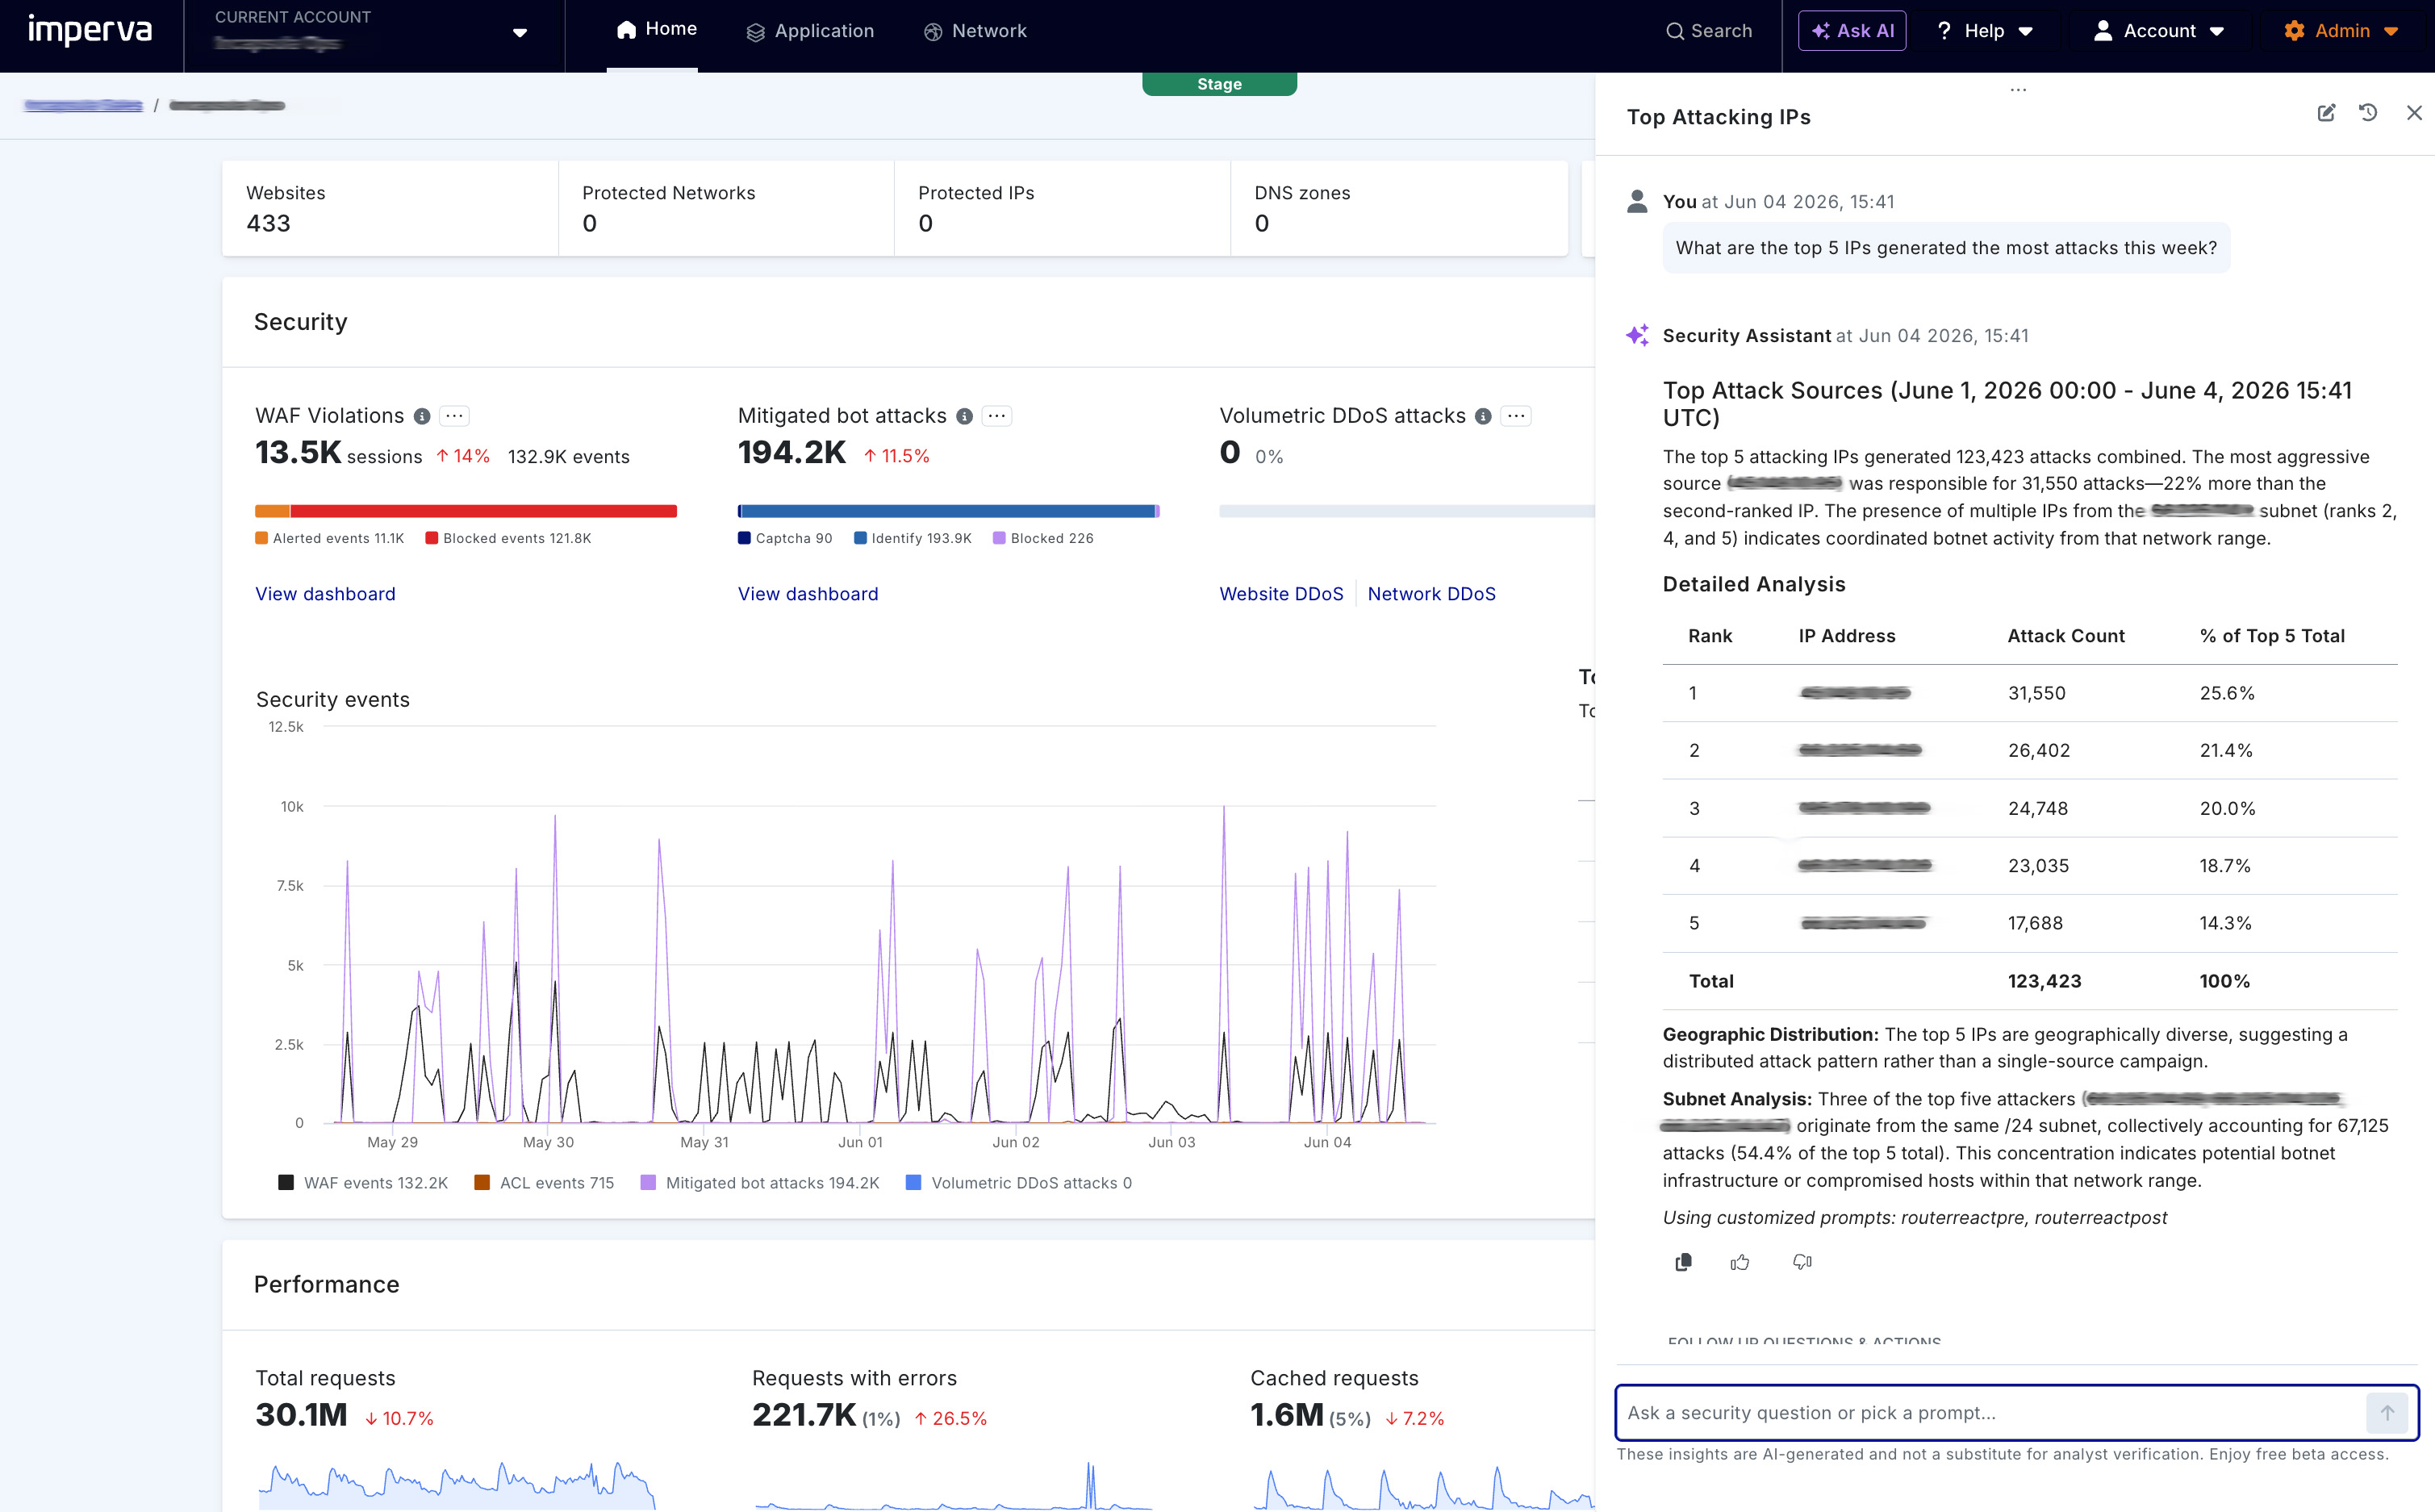Expand the Help dropdown
The width and height of the screenshot is (2435, 1512).
pyautogui.click(x=1985, y=31)
